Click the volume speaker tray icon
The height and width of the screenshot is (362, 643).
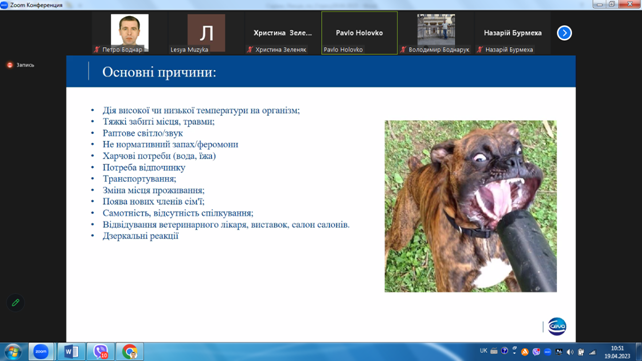(x=570, y=352)
